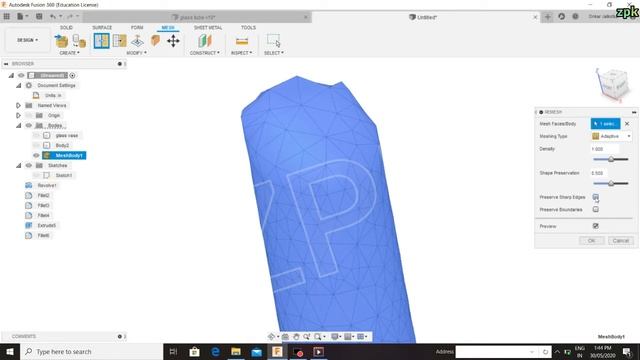Open the Construct dropdown menu

click(204, 53)
